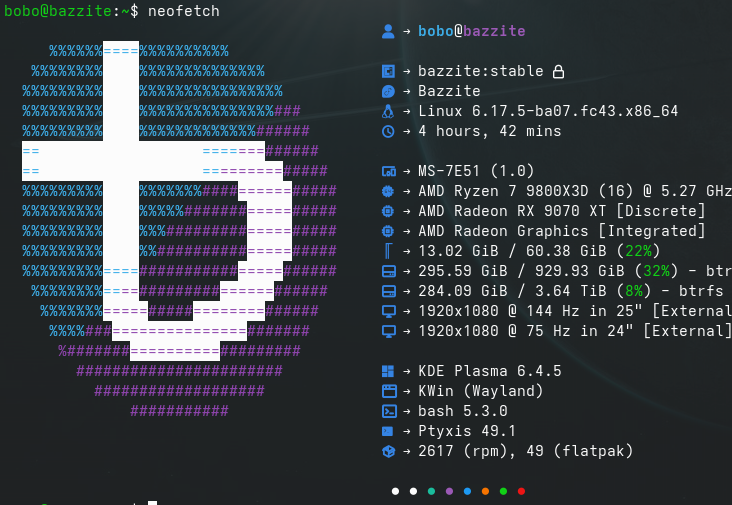Viewport: 732px width, 505px height.
Task: Click the desktop icon beside KDE Plasma
Action: click(388, 371)
